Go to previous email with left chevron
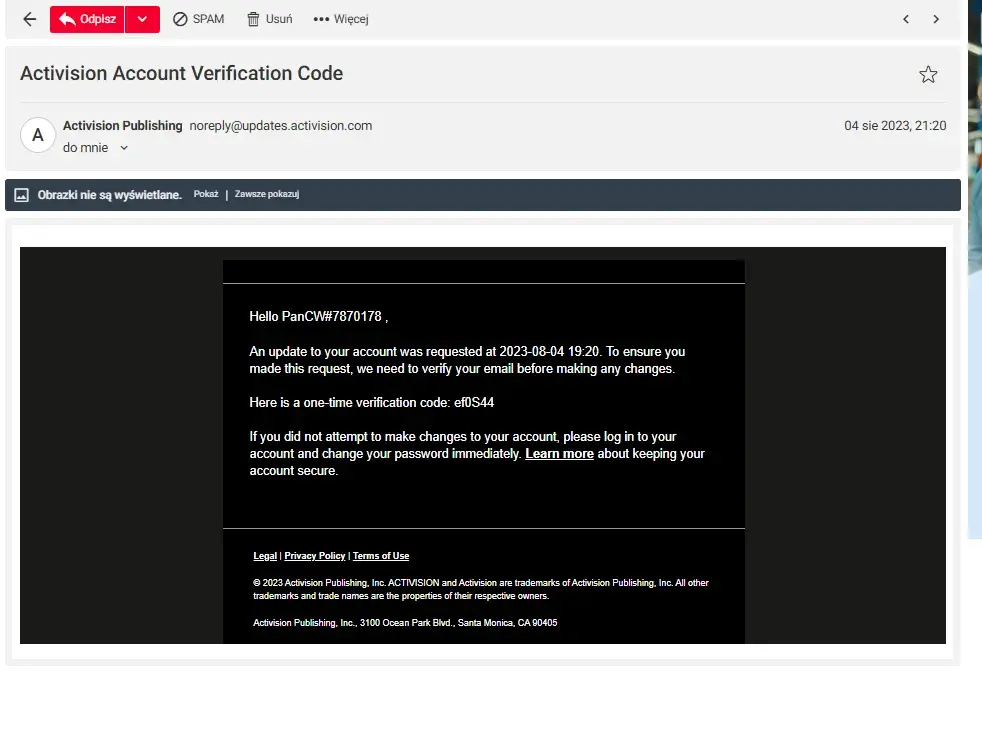Image resolution: width=982 pixels, height=754 pixels. 906,19
